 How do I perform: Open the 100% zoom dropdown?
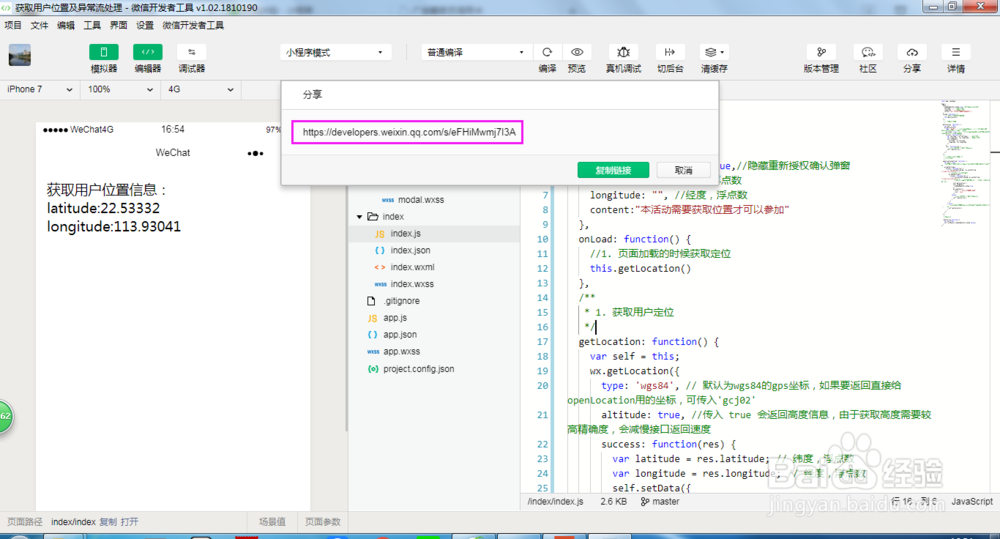120,89
